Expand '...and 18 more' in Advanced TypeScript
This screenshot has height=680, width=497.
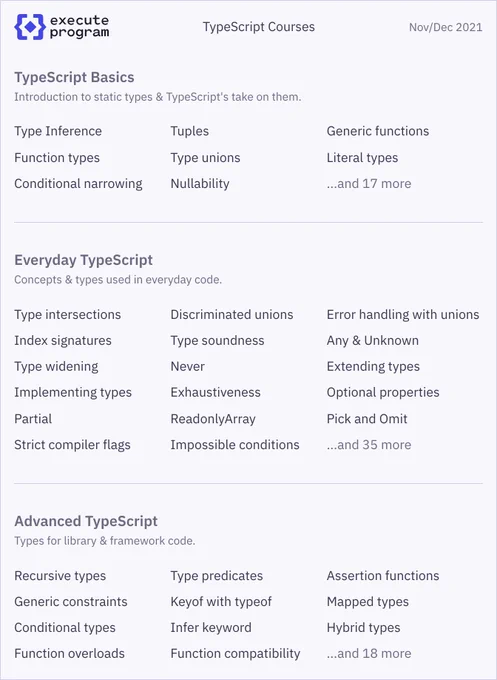coord(369,654)
